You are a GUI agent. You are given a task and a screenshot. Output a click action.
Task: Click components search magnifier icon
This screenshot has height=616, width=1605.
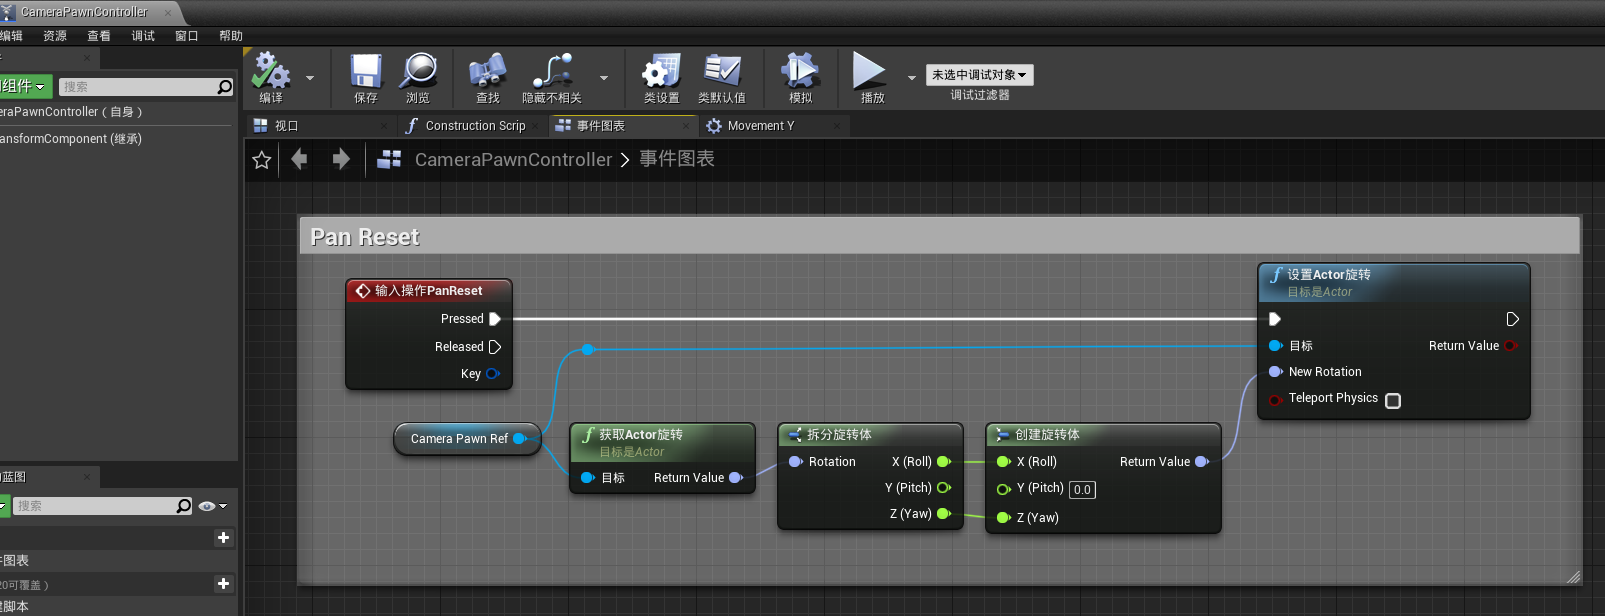(225, 87)
